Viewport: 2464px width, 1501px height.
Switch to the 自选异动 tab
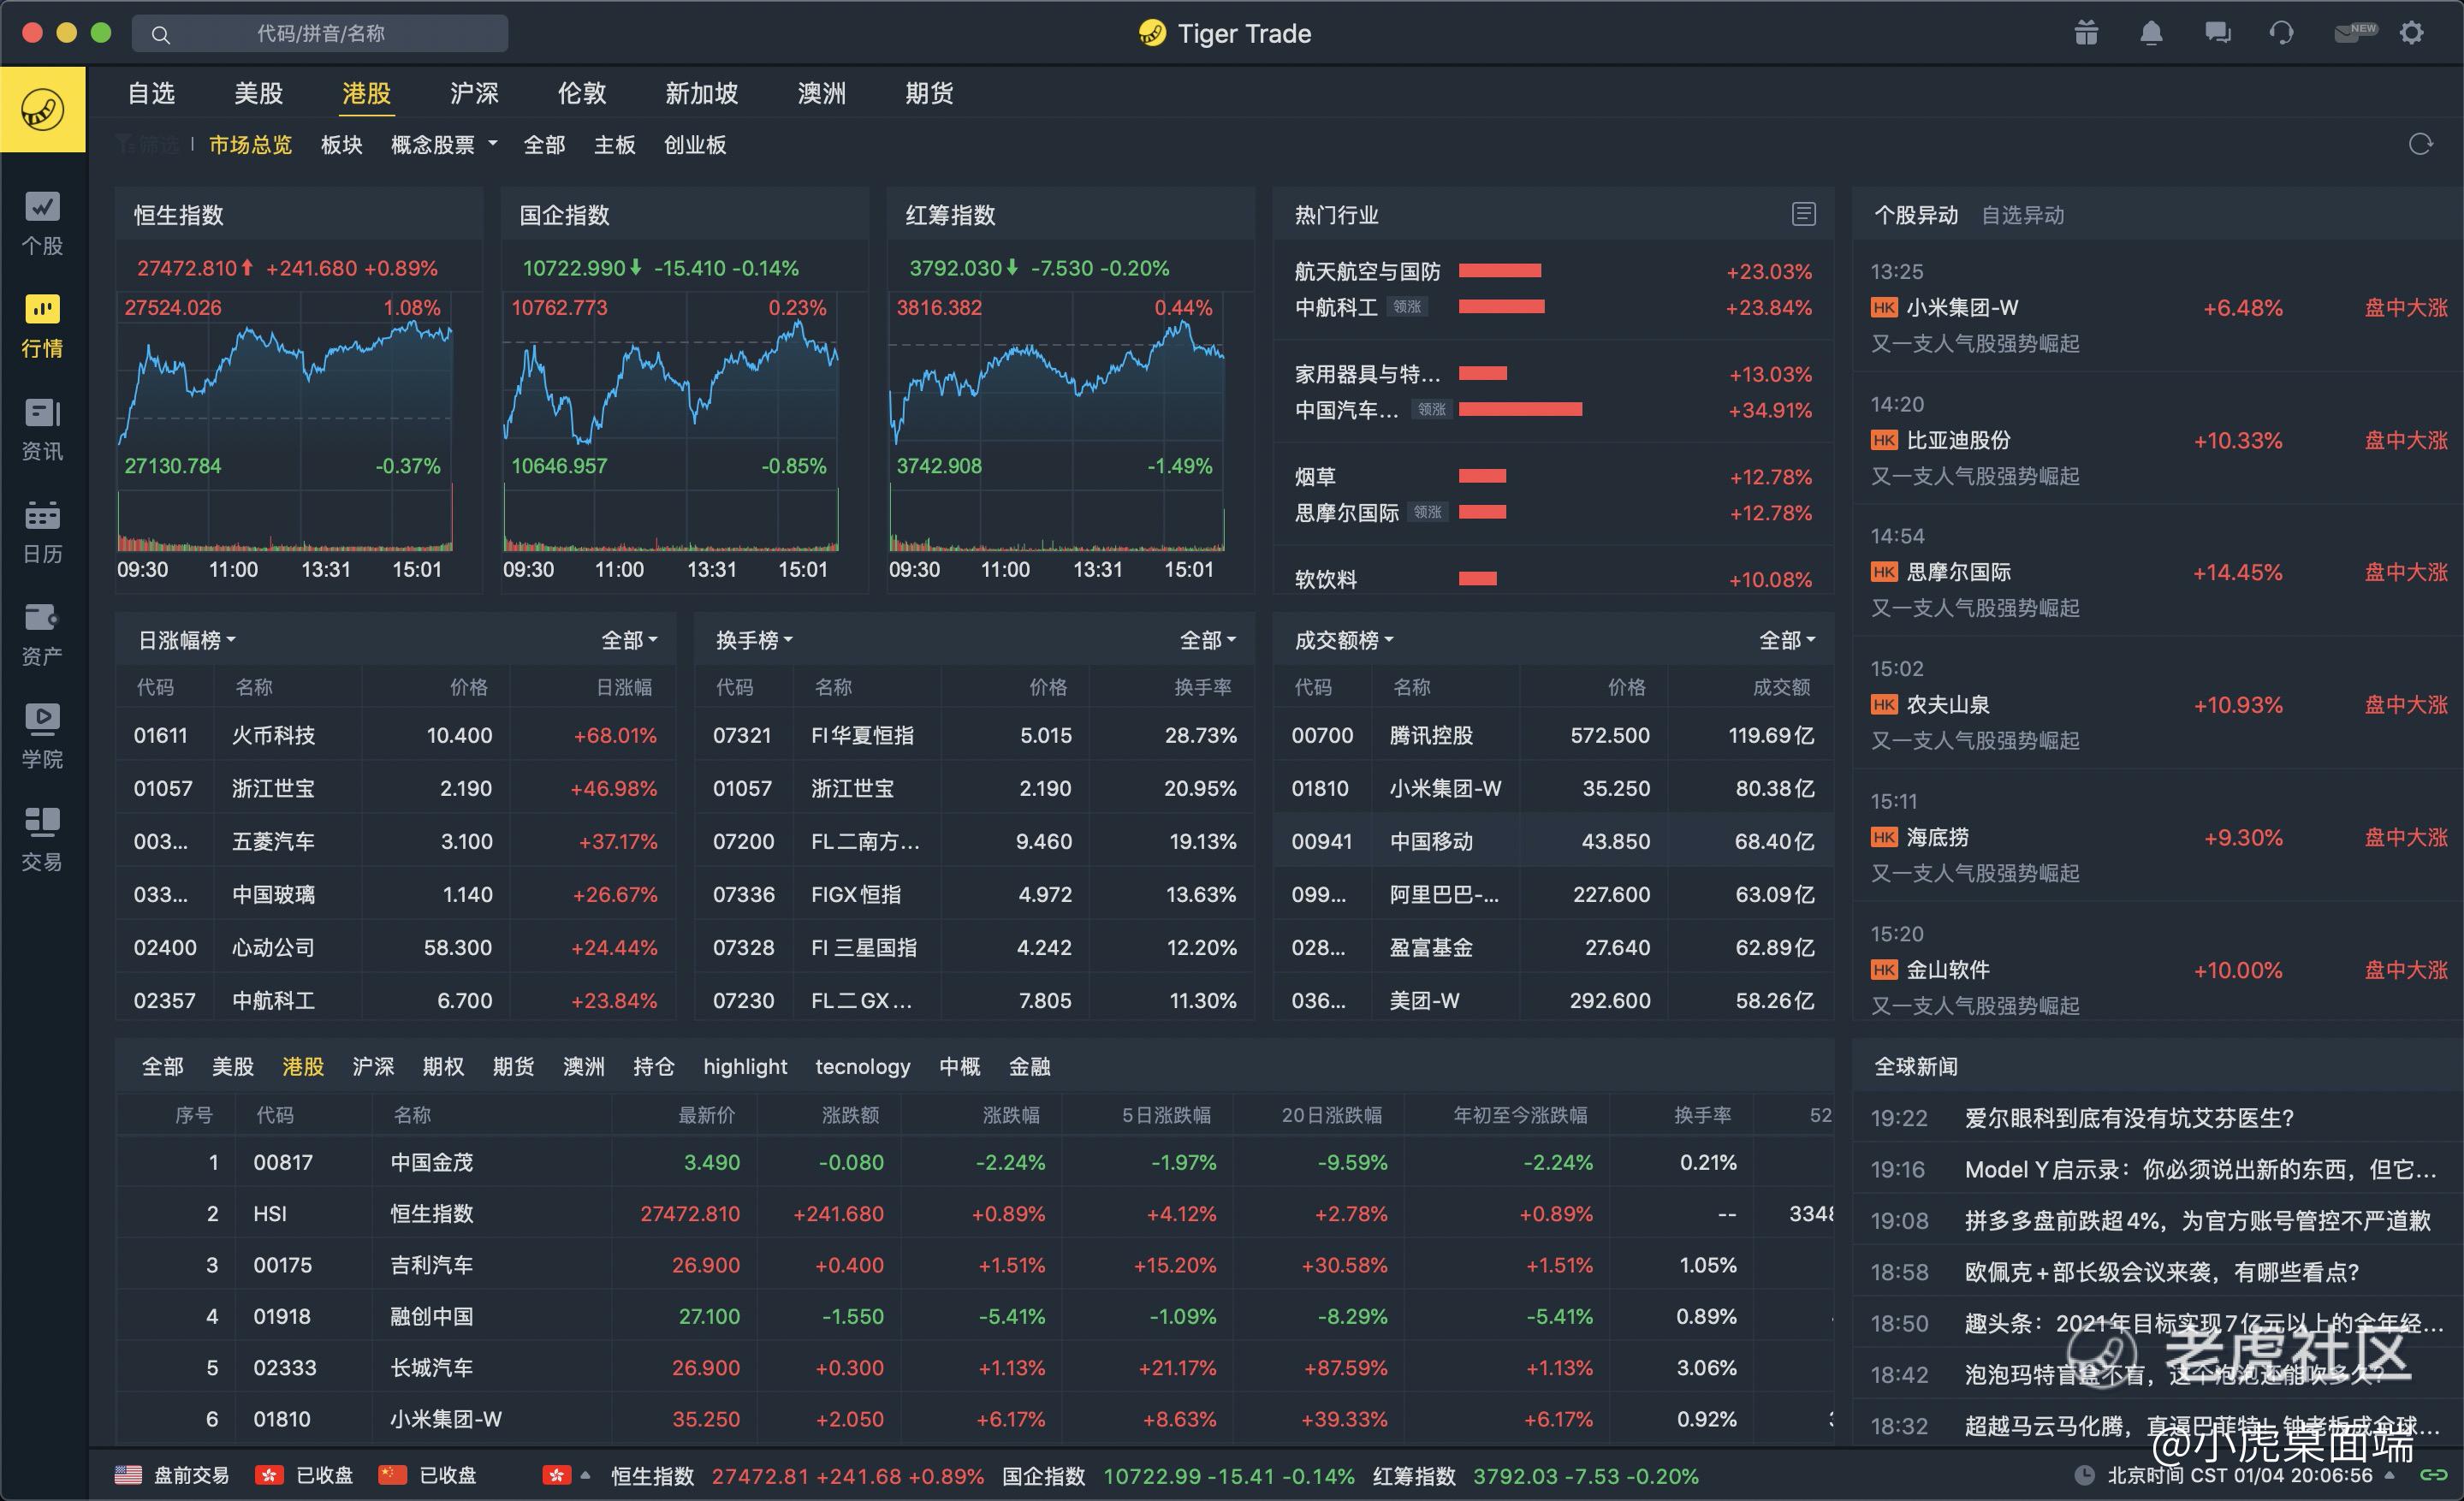pos(2022,215)
